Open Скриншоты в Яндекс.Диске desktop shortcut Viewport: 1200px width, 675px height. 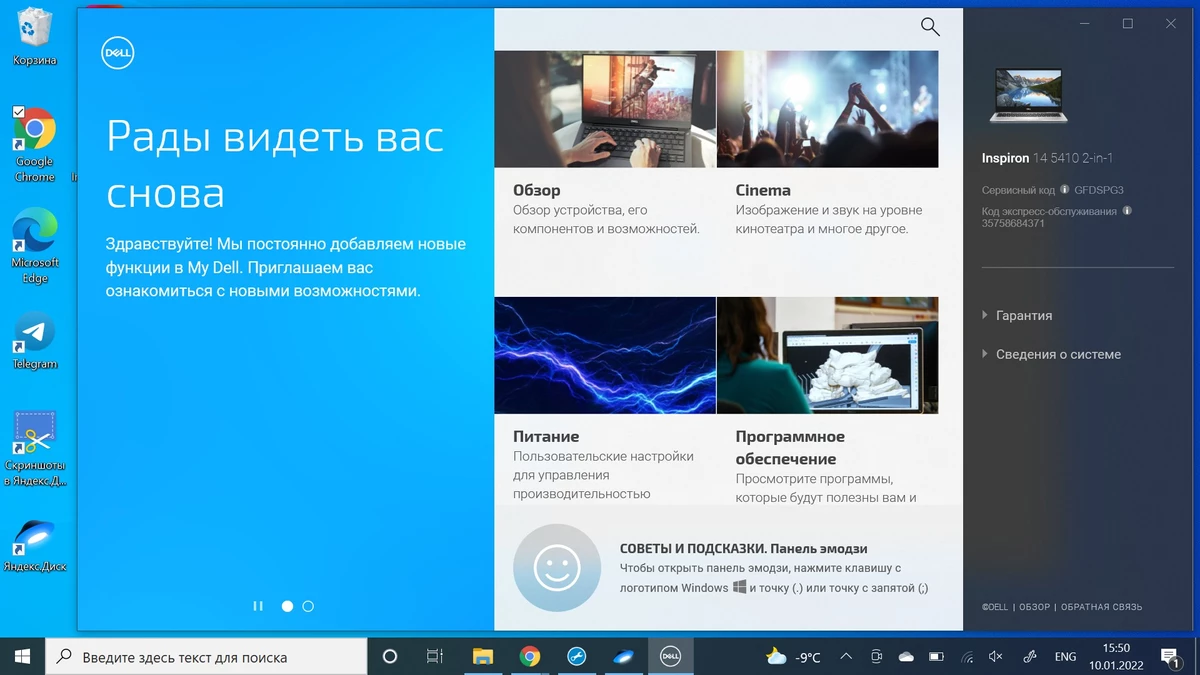click(35, 448)
